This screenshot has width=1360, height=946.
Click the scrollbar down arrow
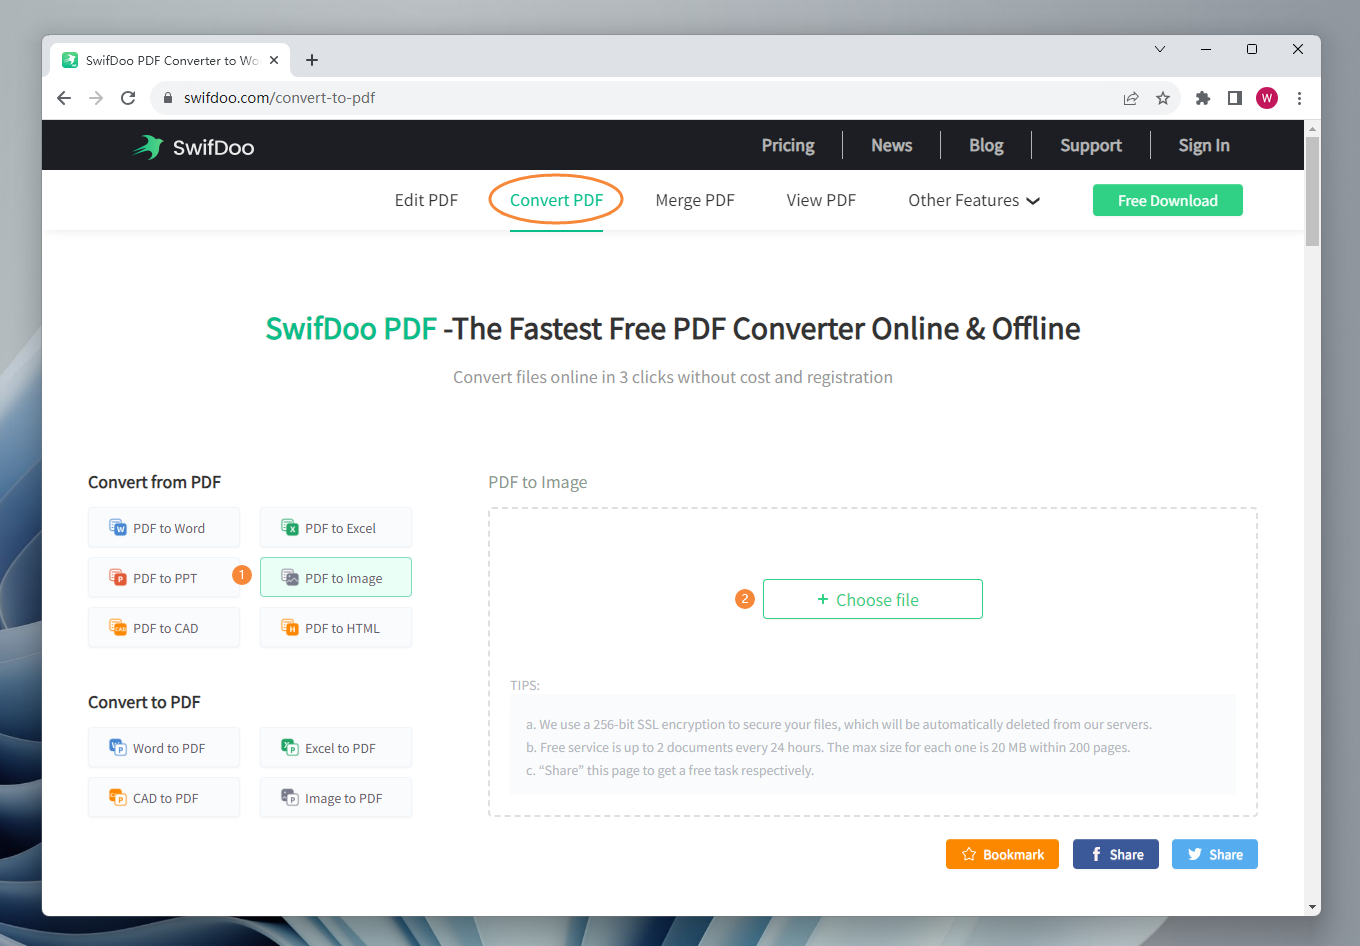click(x=1313, y=907)
